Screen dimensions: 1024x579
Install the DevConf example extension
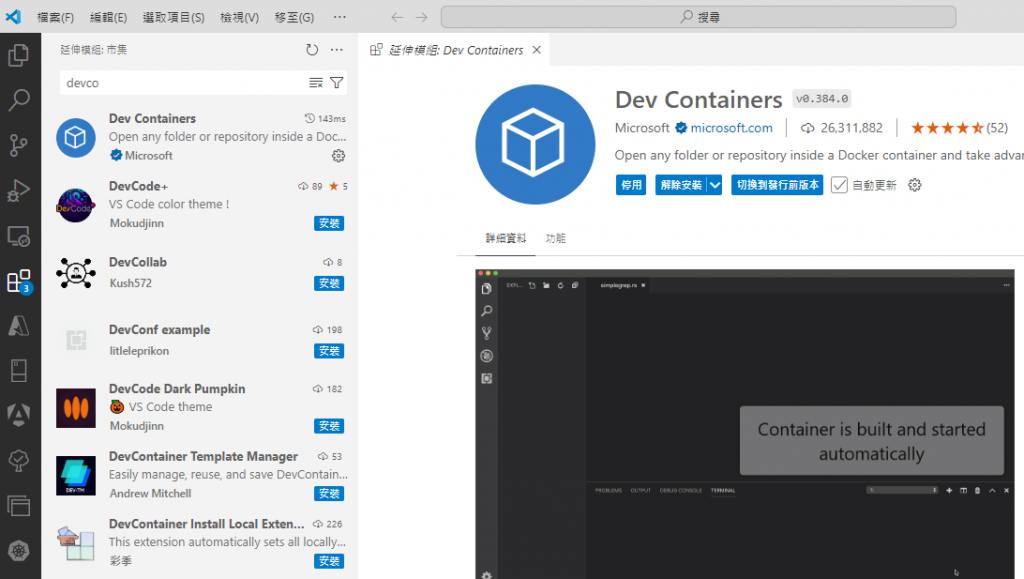[329, 351]
